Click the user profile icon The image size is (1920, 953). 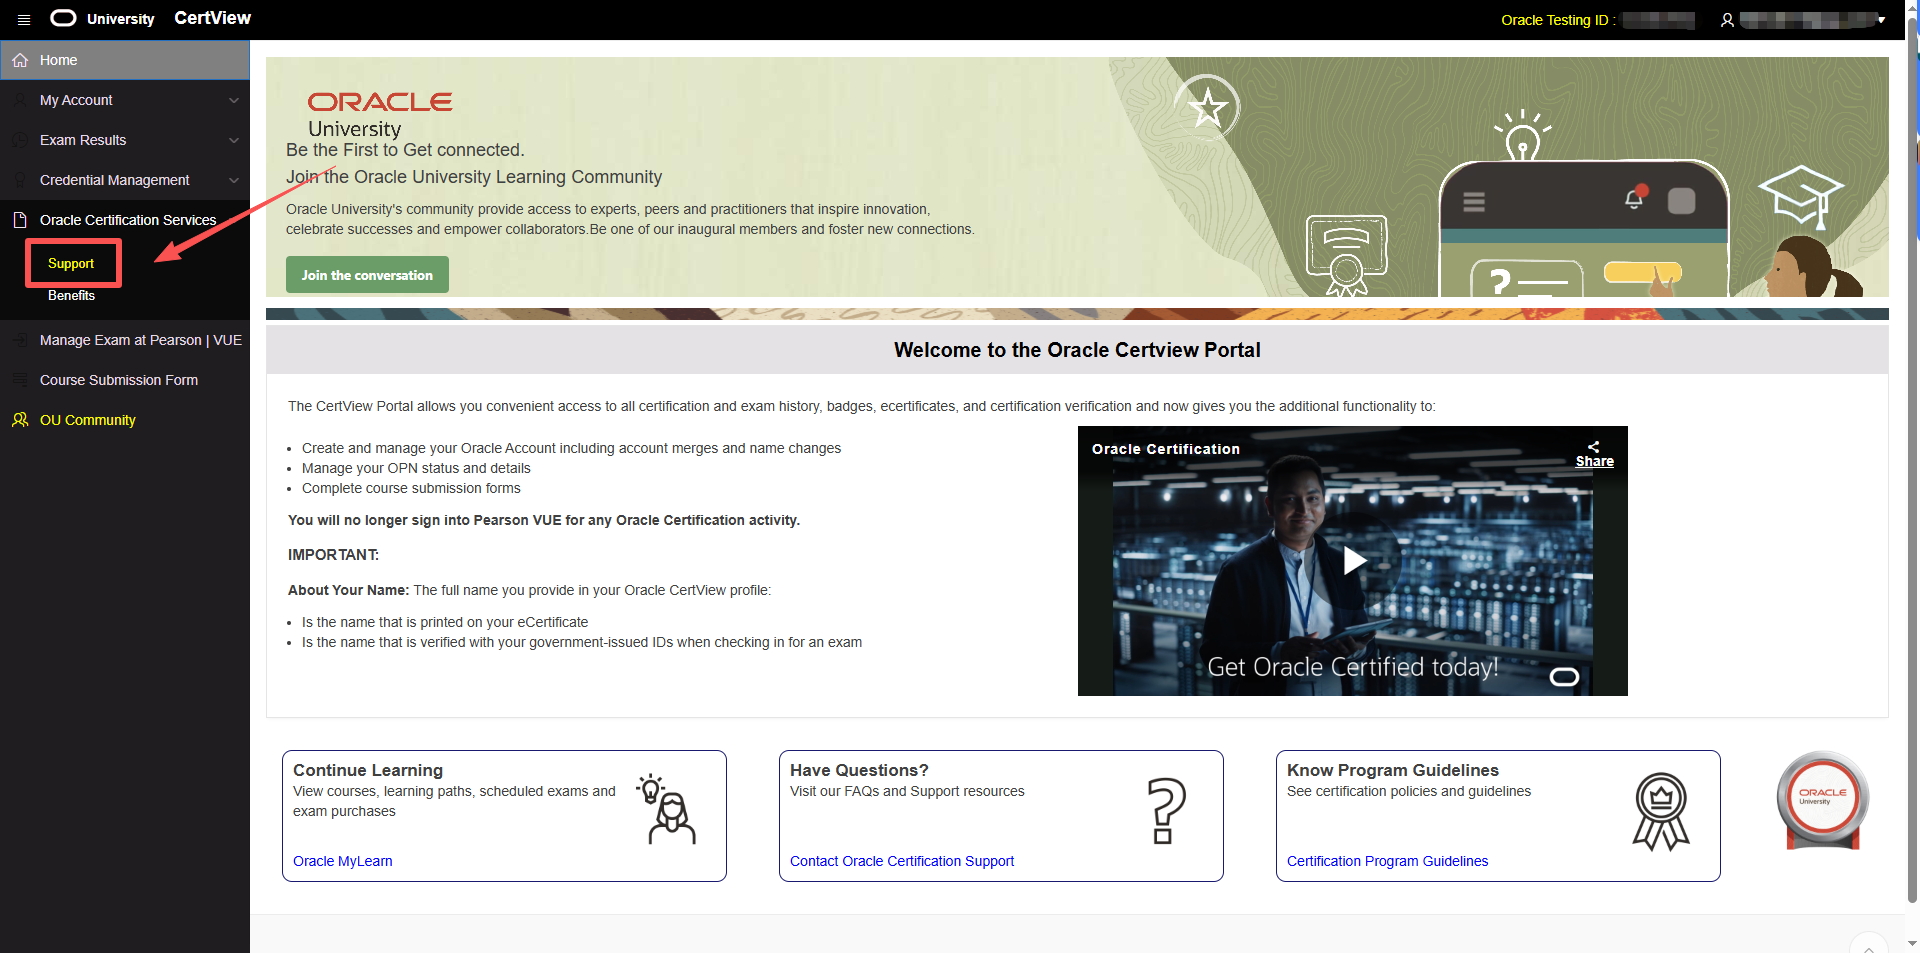(1727, 20)
